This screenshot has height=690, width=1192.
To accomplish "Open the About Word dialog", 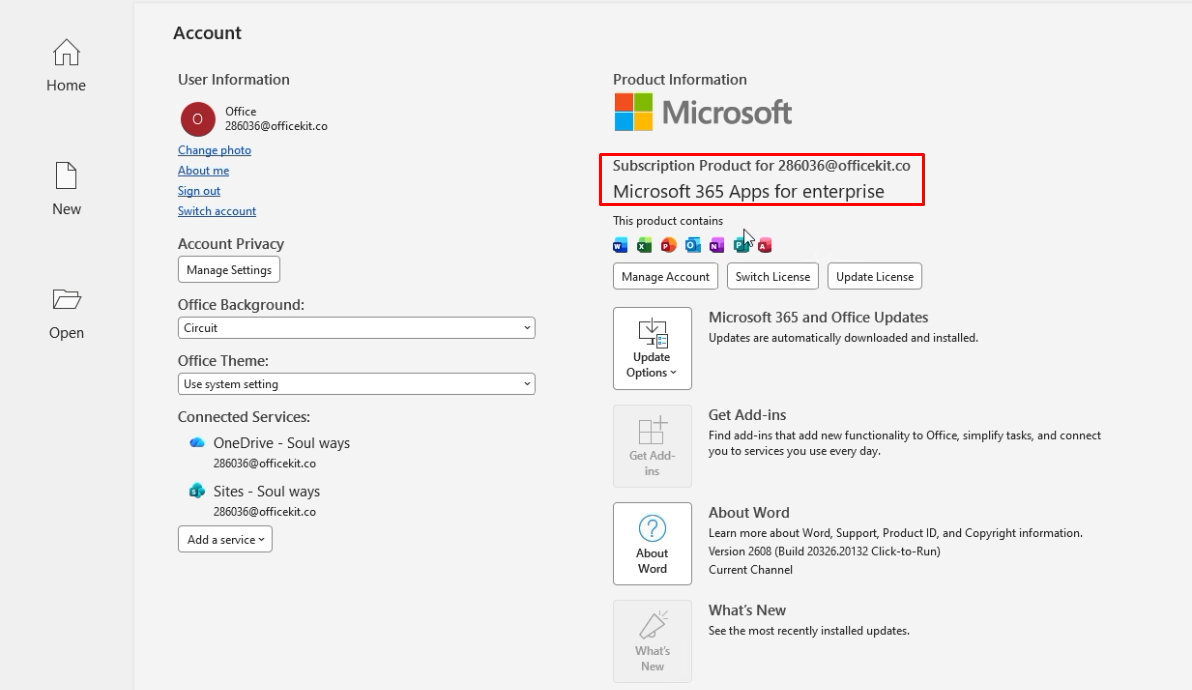I will coord(652,543).
